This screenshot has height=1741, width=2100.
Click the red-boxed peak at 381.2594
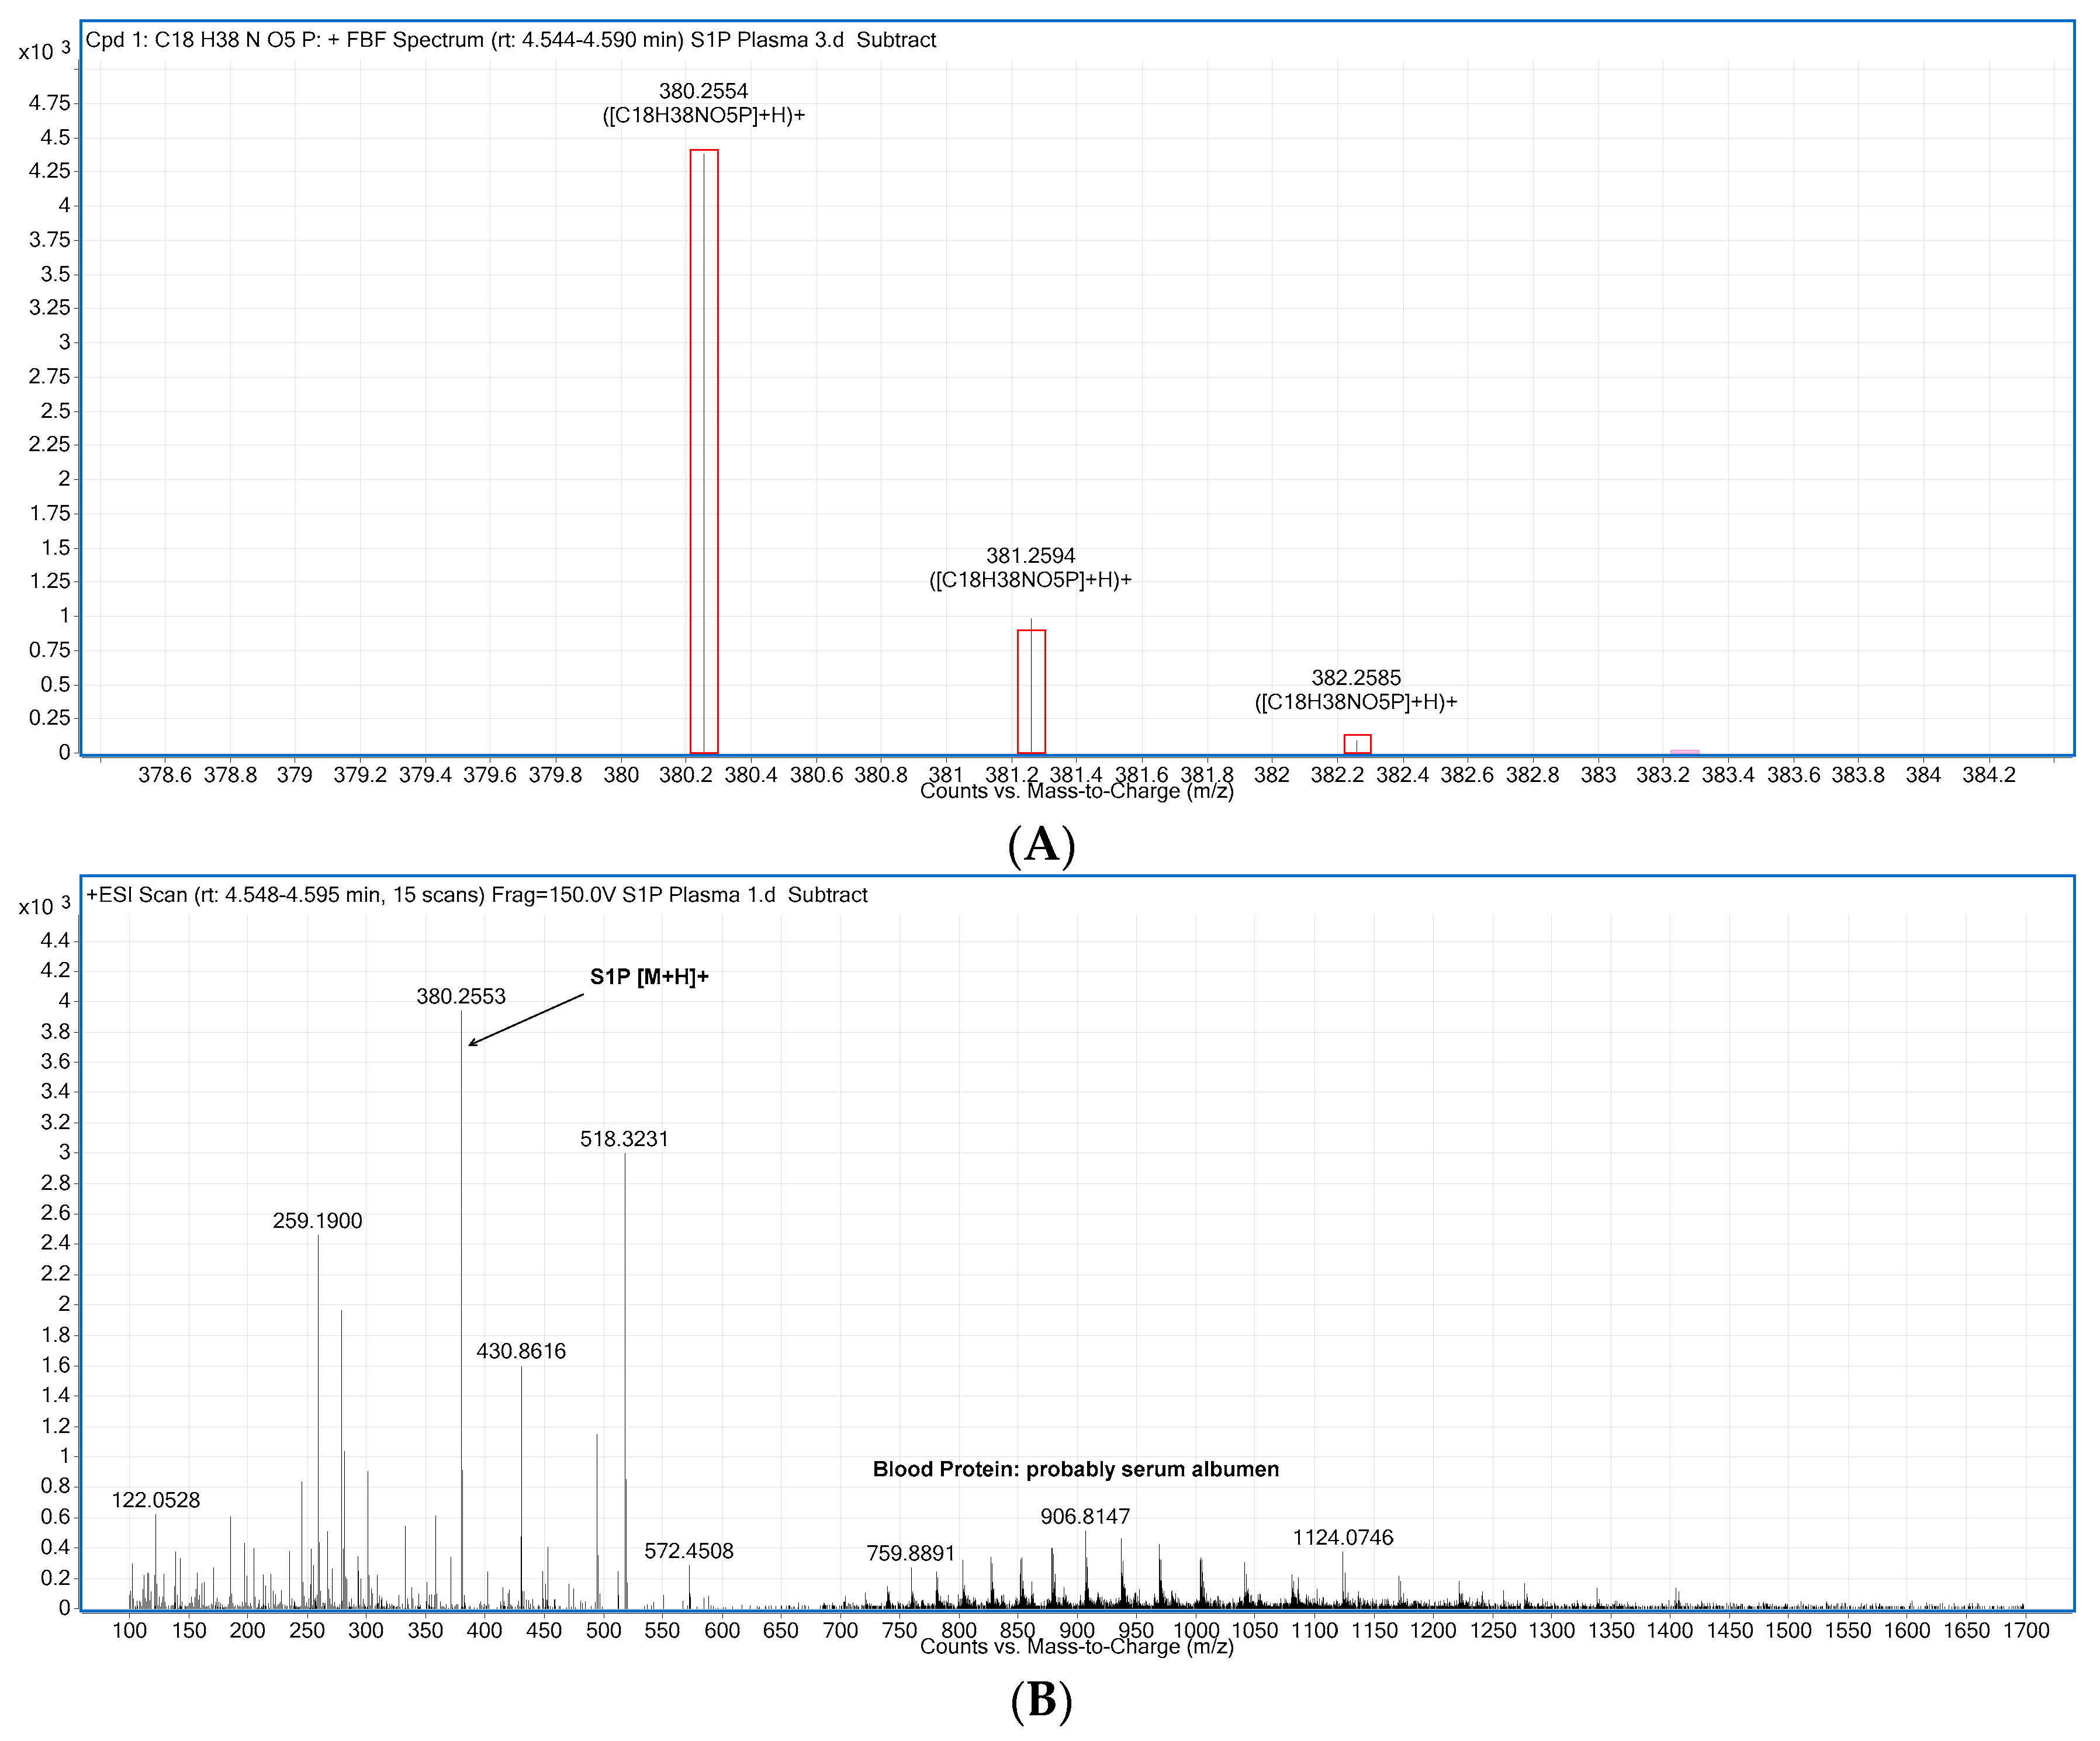(x=1031, y=691)
